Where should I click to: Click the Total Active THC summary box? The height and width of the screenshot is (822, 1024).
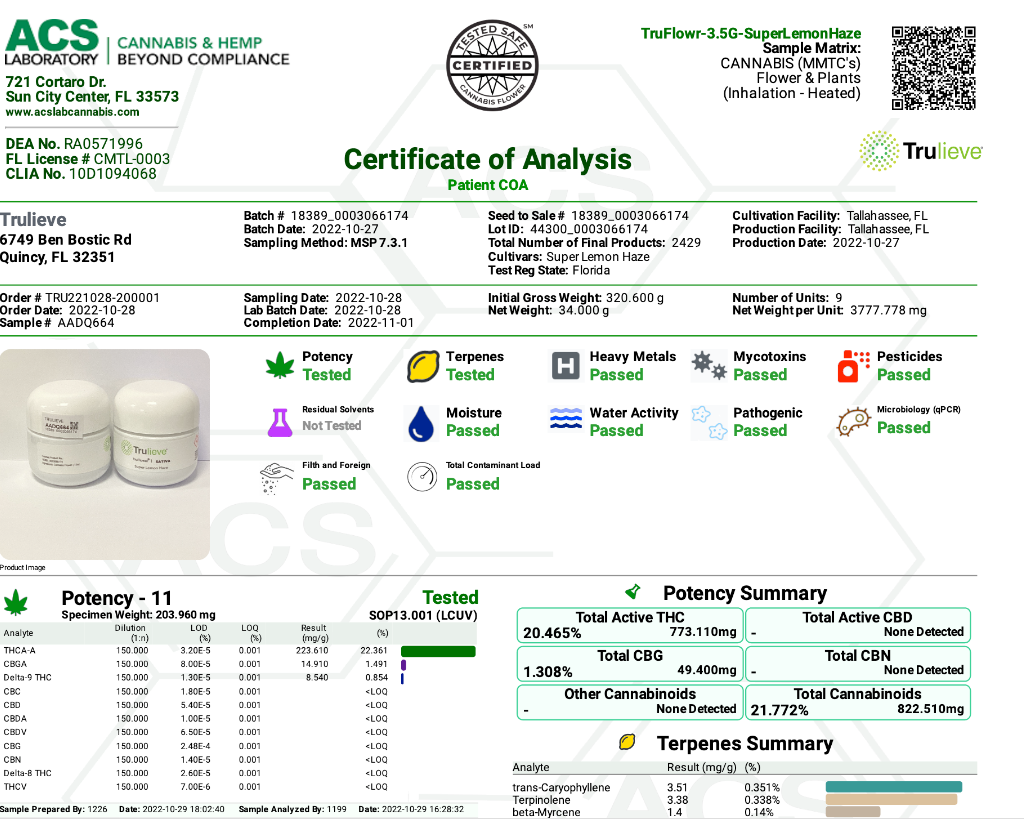630,625
